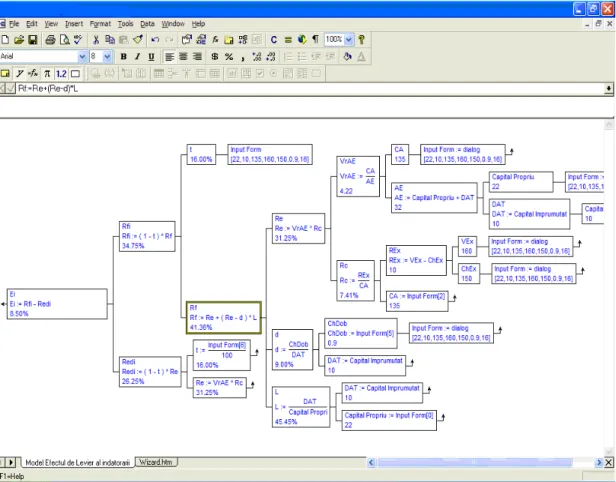Click the yellow note icon in third toolbar
Viewport: 616px width, 482px height.
pos(5,73)
